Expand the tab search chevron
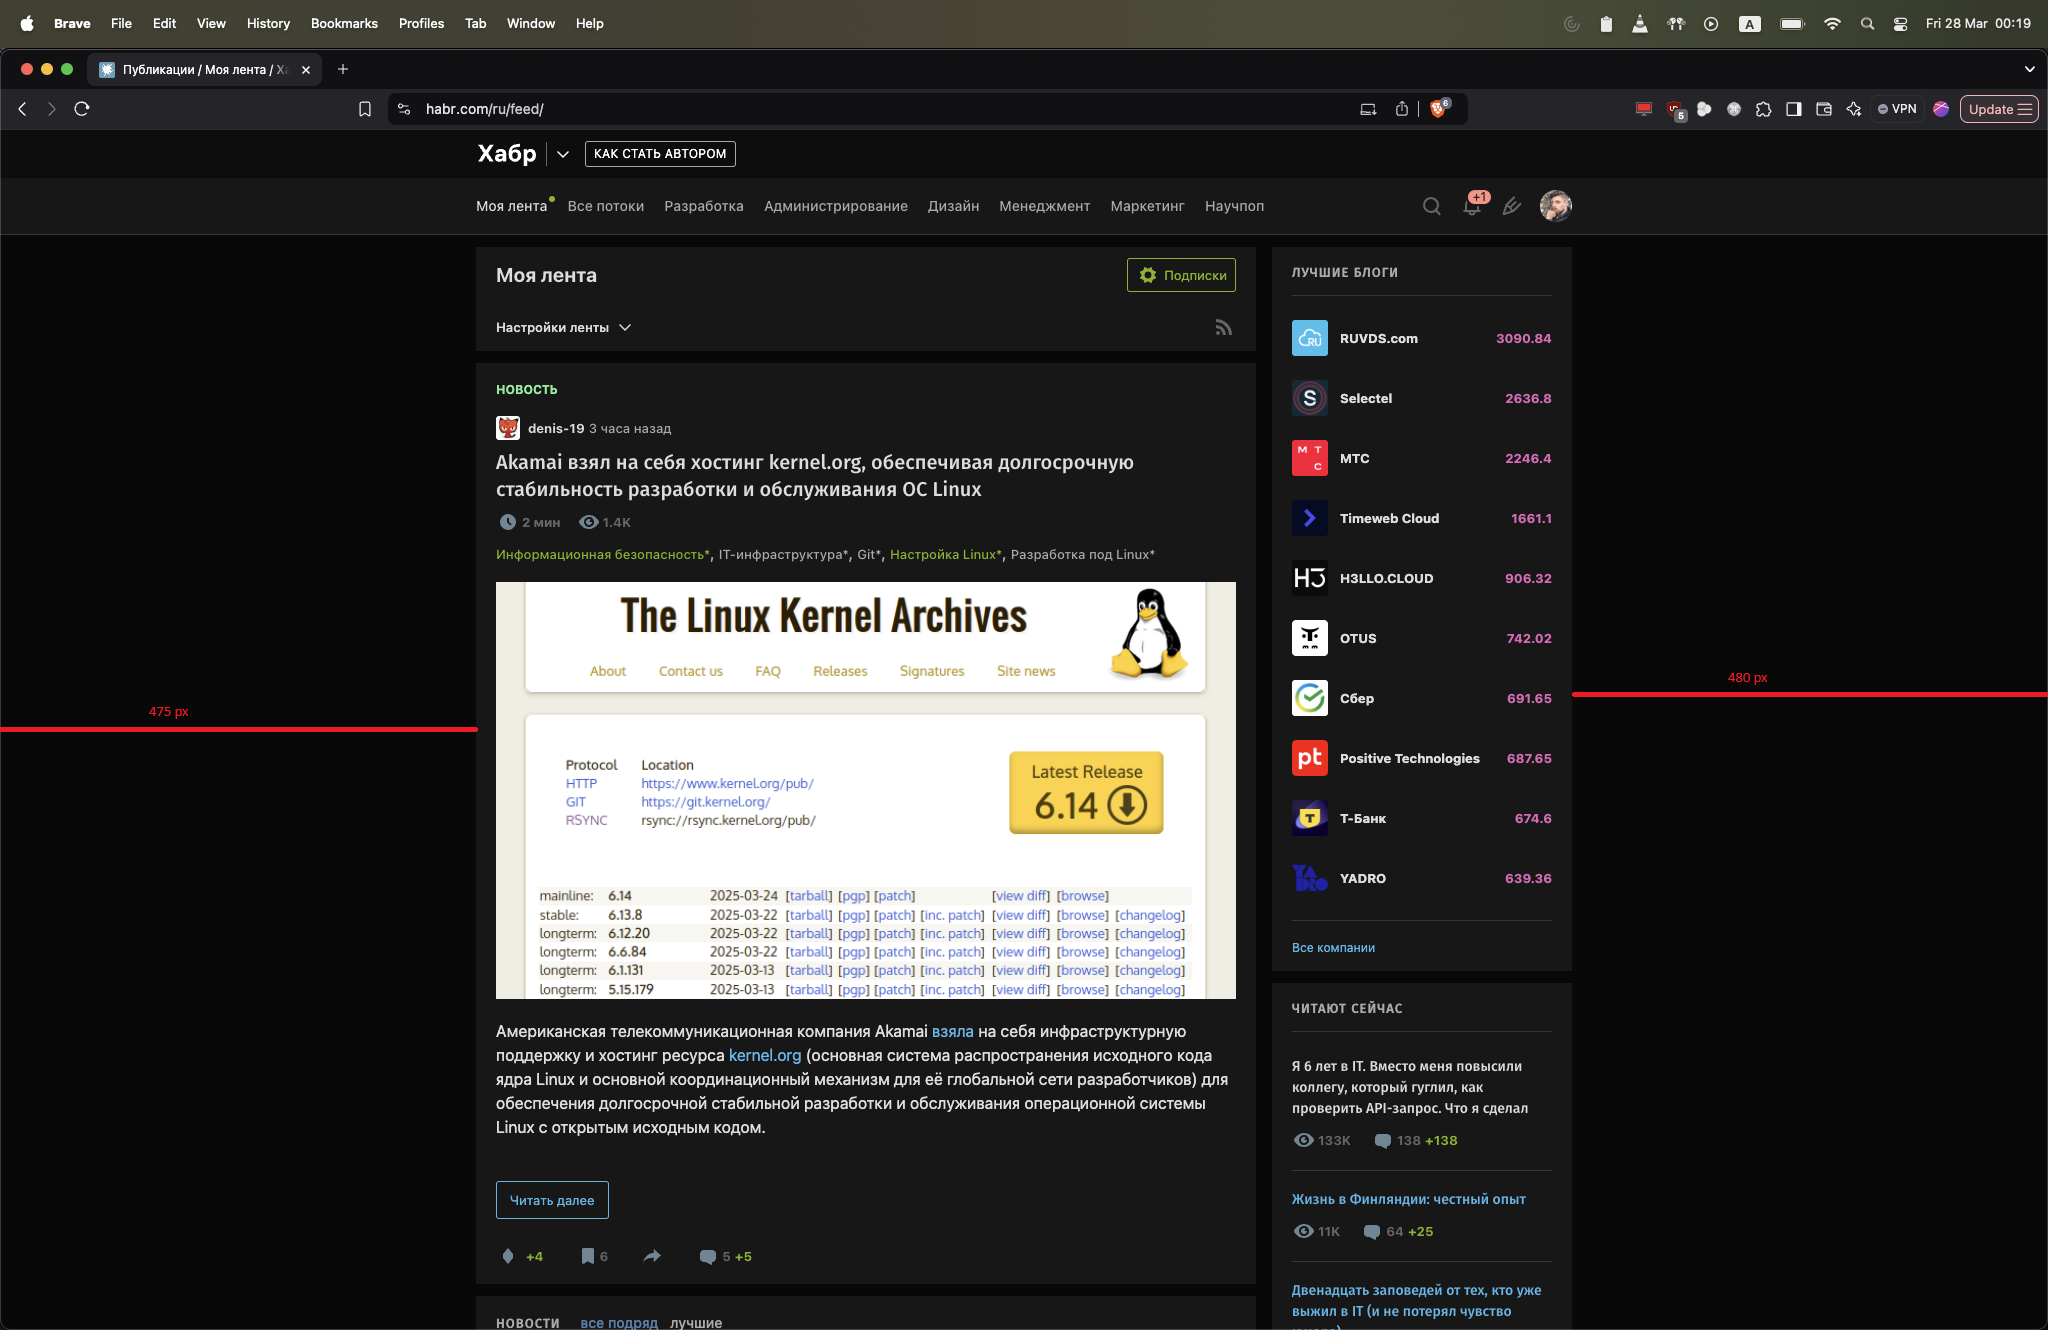Image resolution: width=2048 pixels, height=1330 pixels. [x=2029, y=69]
